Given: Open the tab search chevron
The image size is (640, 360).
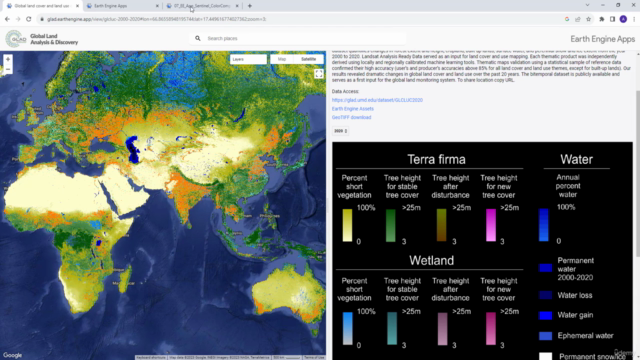Looking at the screenshot, I should pyautogui.click(x=587, y=5).
